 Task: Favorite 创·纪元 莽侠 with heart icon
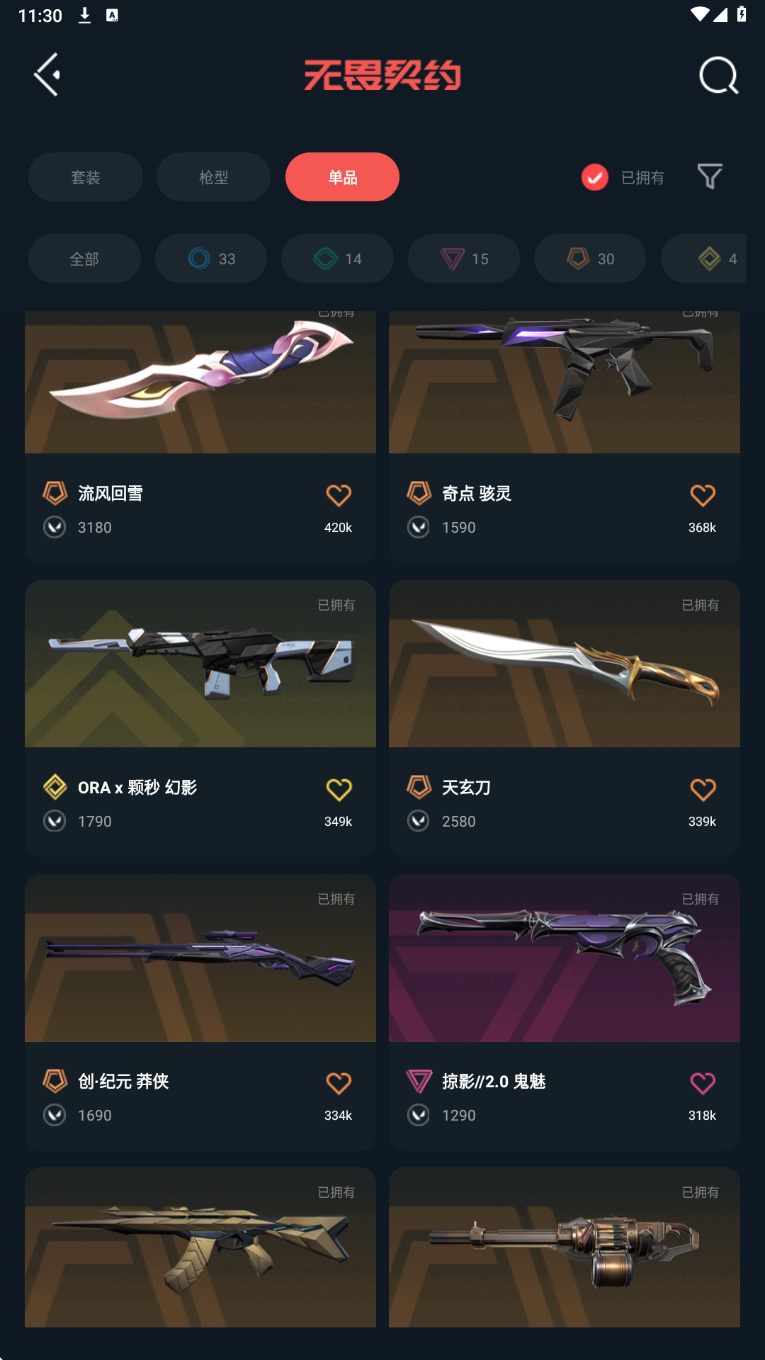pos(339,1083)
